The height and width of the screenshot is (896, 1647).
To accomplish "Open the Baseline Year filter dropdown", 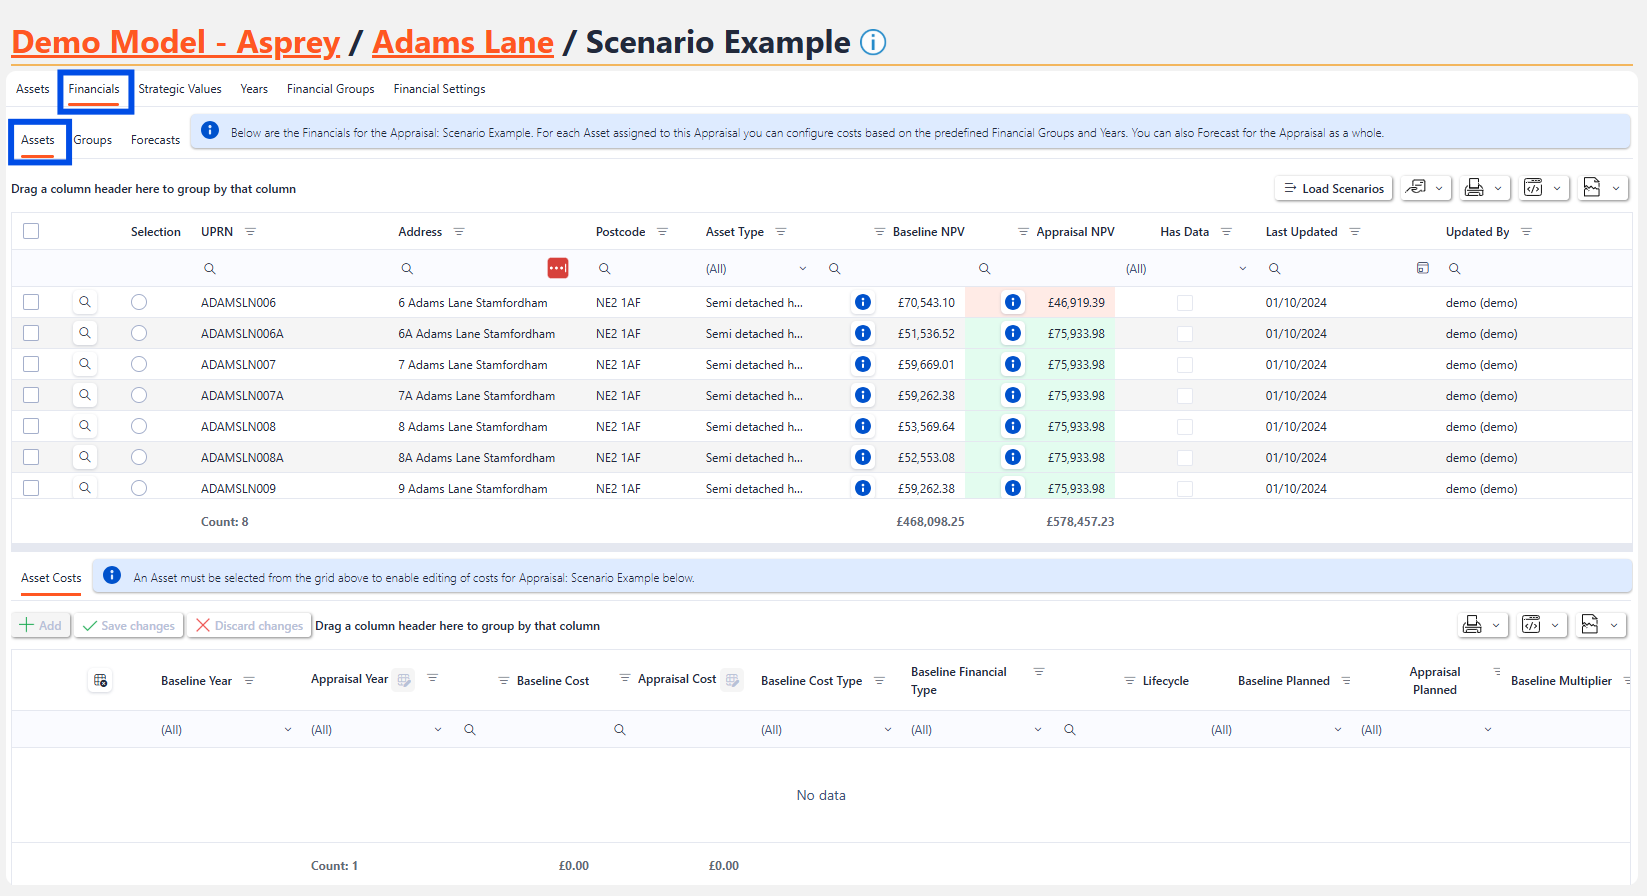I will pos(227,730).
